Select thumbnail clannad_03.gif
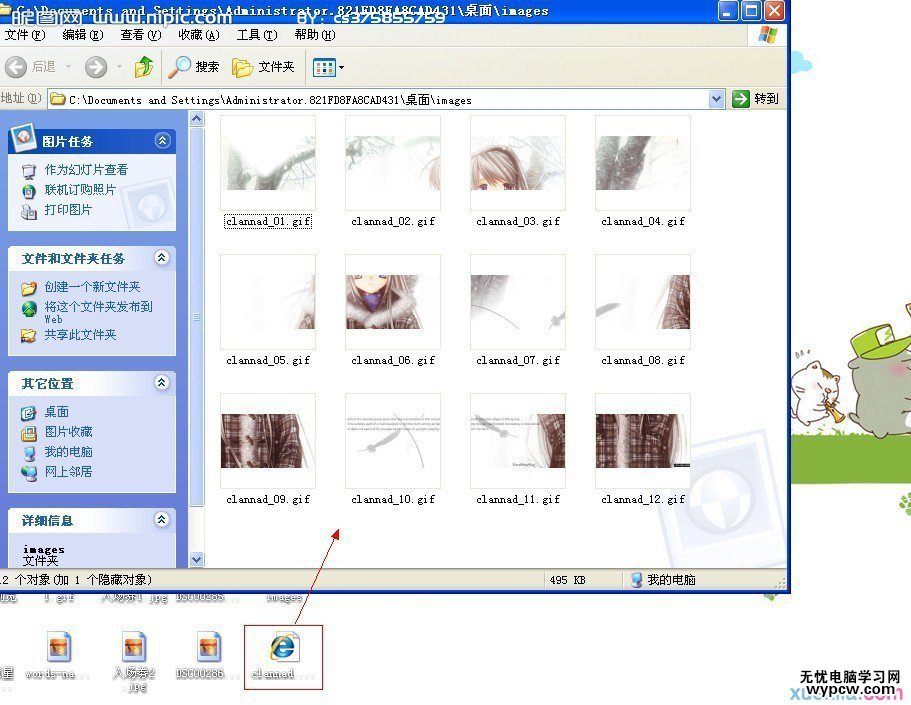Screen dimensions: 911x705 point(518,163)
